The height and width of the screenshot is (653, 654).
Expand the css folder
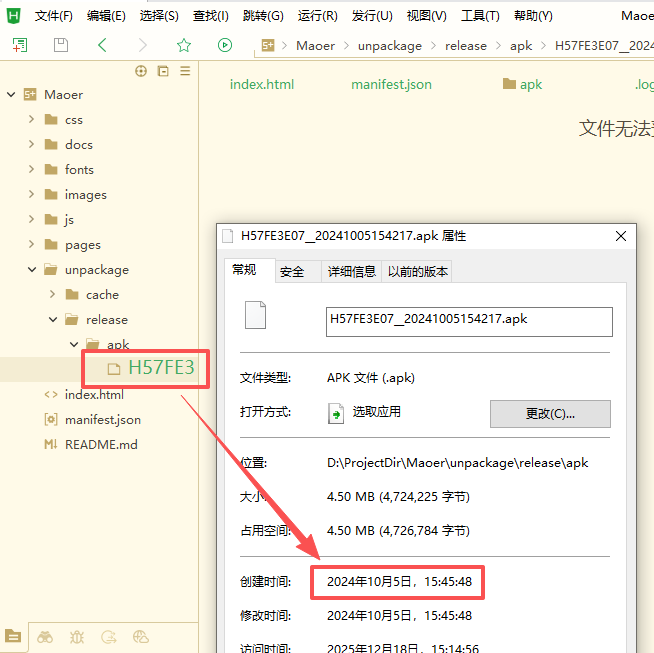32,120
